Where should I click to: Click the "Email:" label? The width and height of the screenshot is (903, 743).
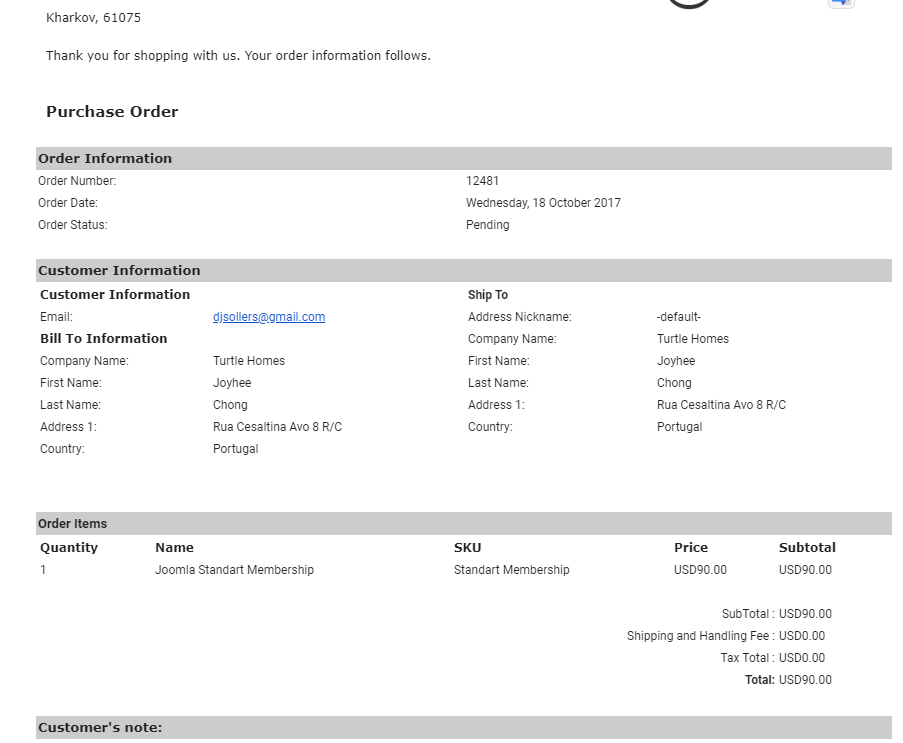(x=56, y=317)
